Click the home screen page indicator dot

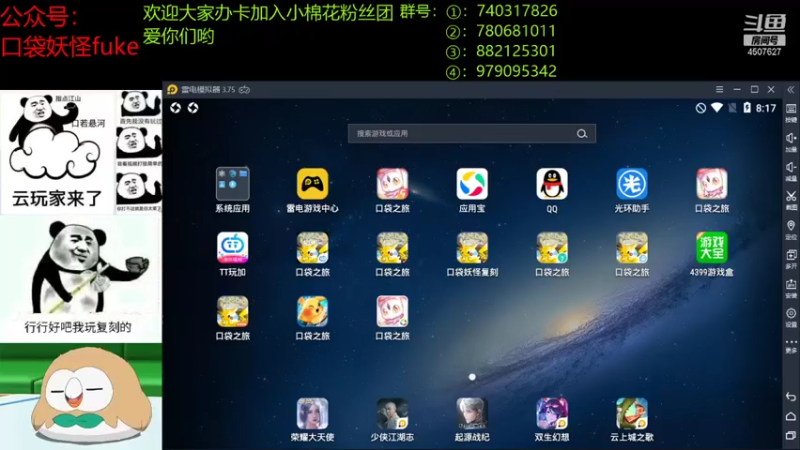(472, 377)
